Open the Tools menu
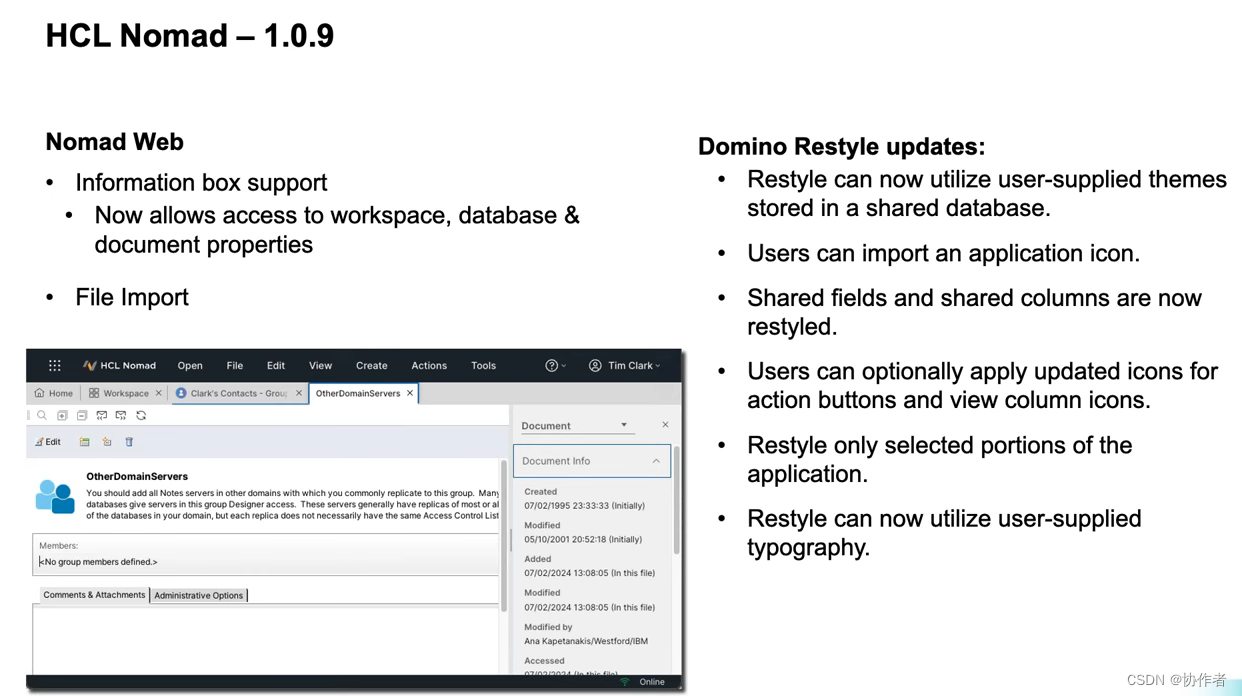 coord(483,366)
